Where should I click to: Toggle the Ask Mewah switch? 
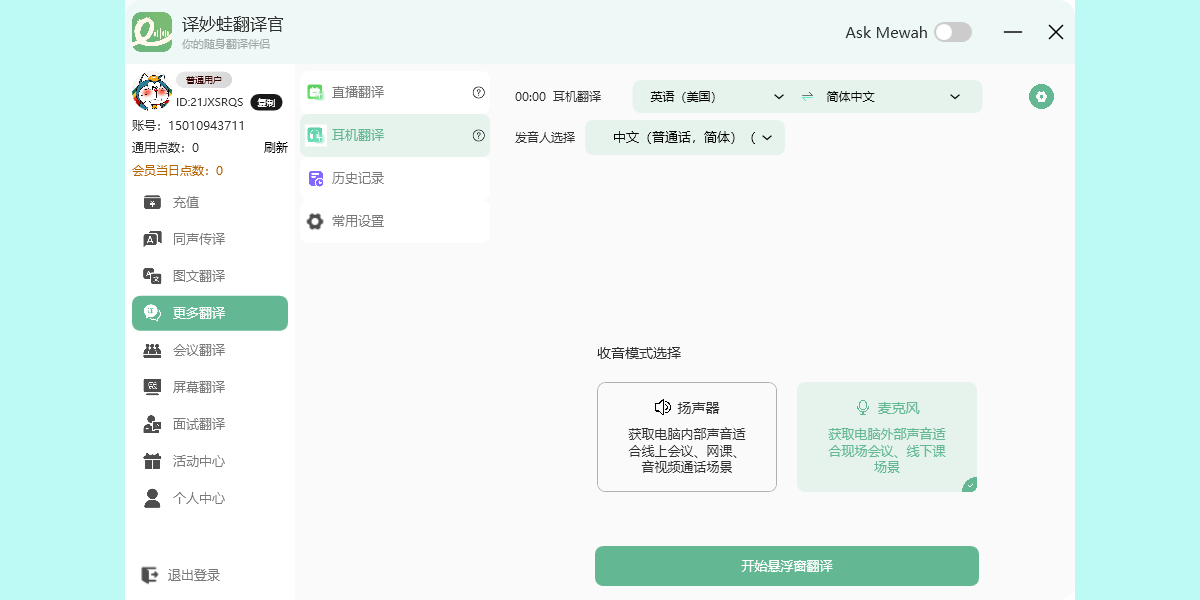click(952, 32)
